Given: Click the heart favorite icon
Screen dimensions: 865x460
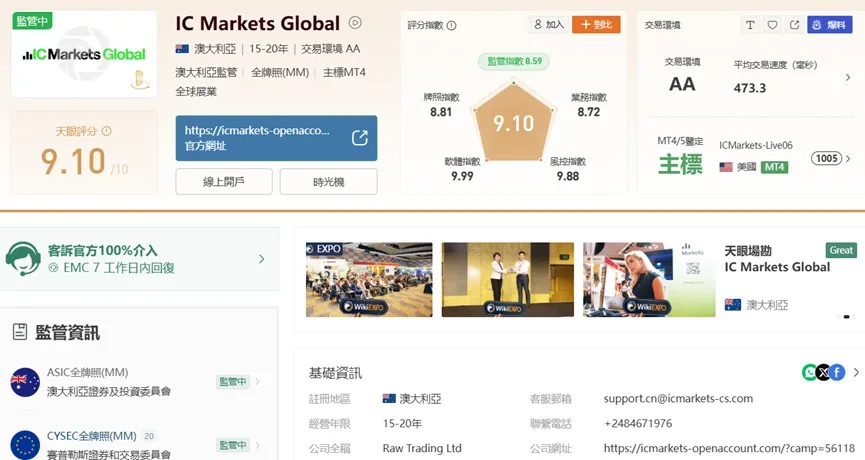Looking at the screenshot, I should 772,25.
